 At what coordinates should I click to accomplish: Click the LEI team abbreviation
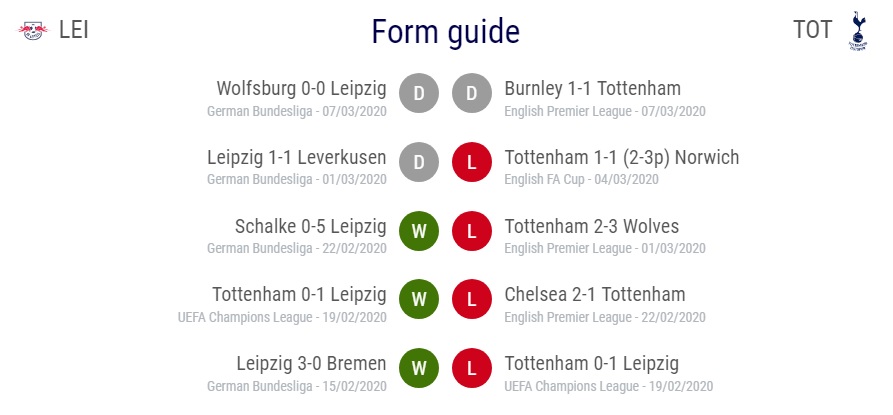[x=73, y=30]
